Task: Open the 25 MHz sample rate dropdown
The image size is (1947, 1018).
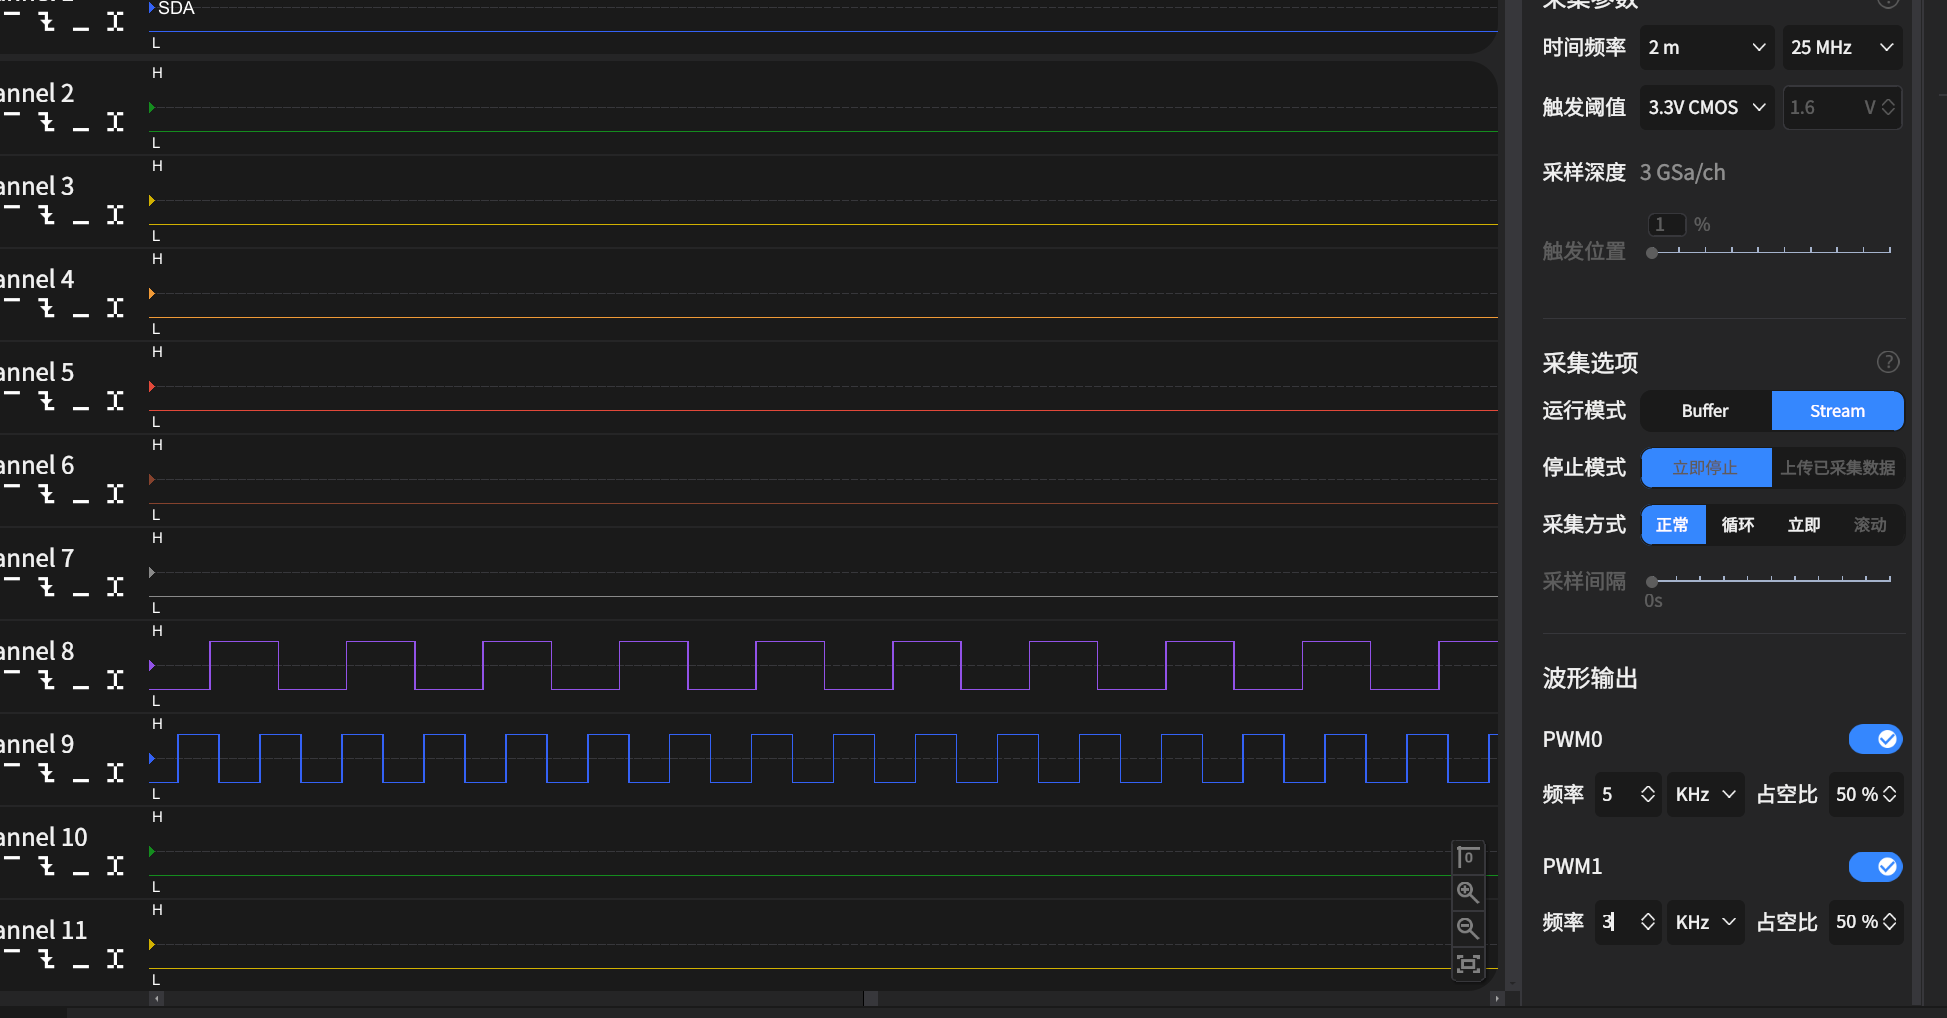Action: [x=1842, y=47]
